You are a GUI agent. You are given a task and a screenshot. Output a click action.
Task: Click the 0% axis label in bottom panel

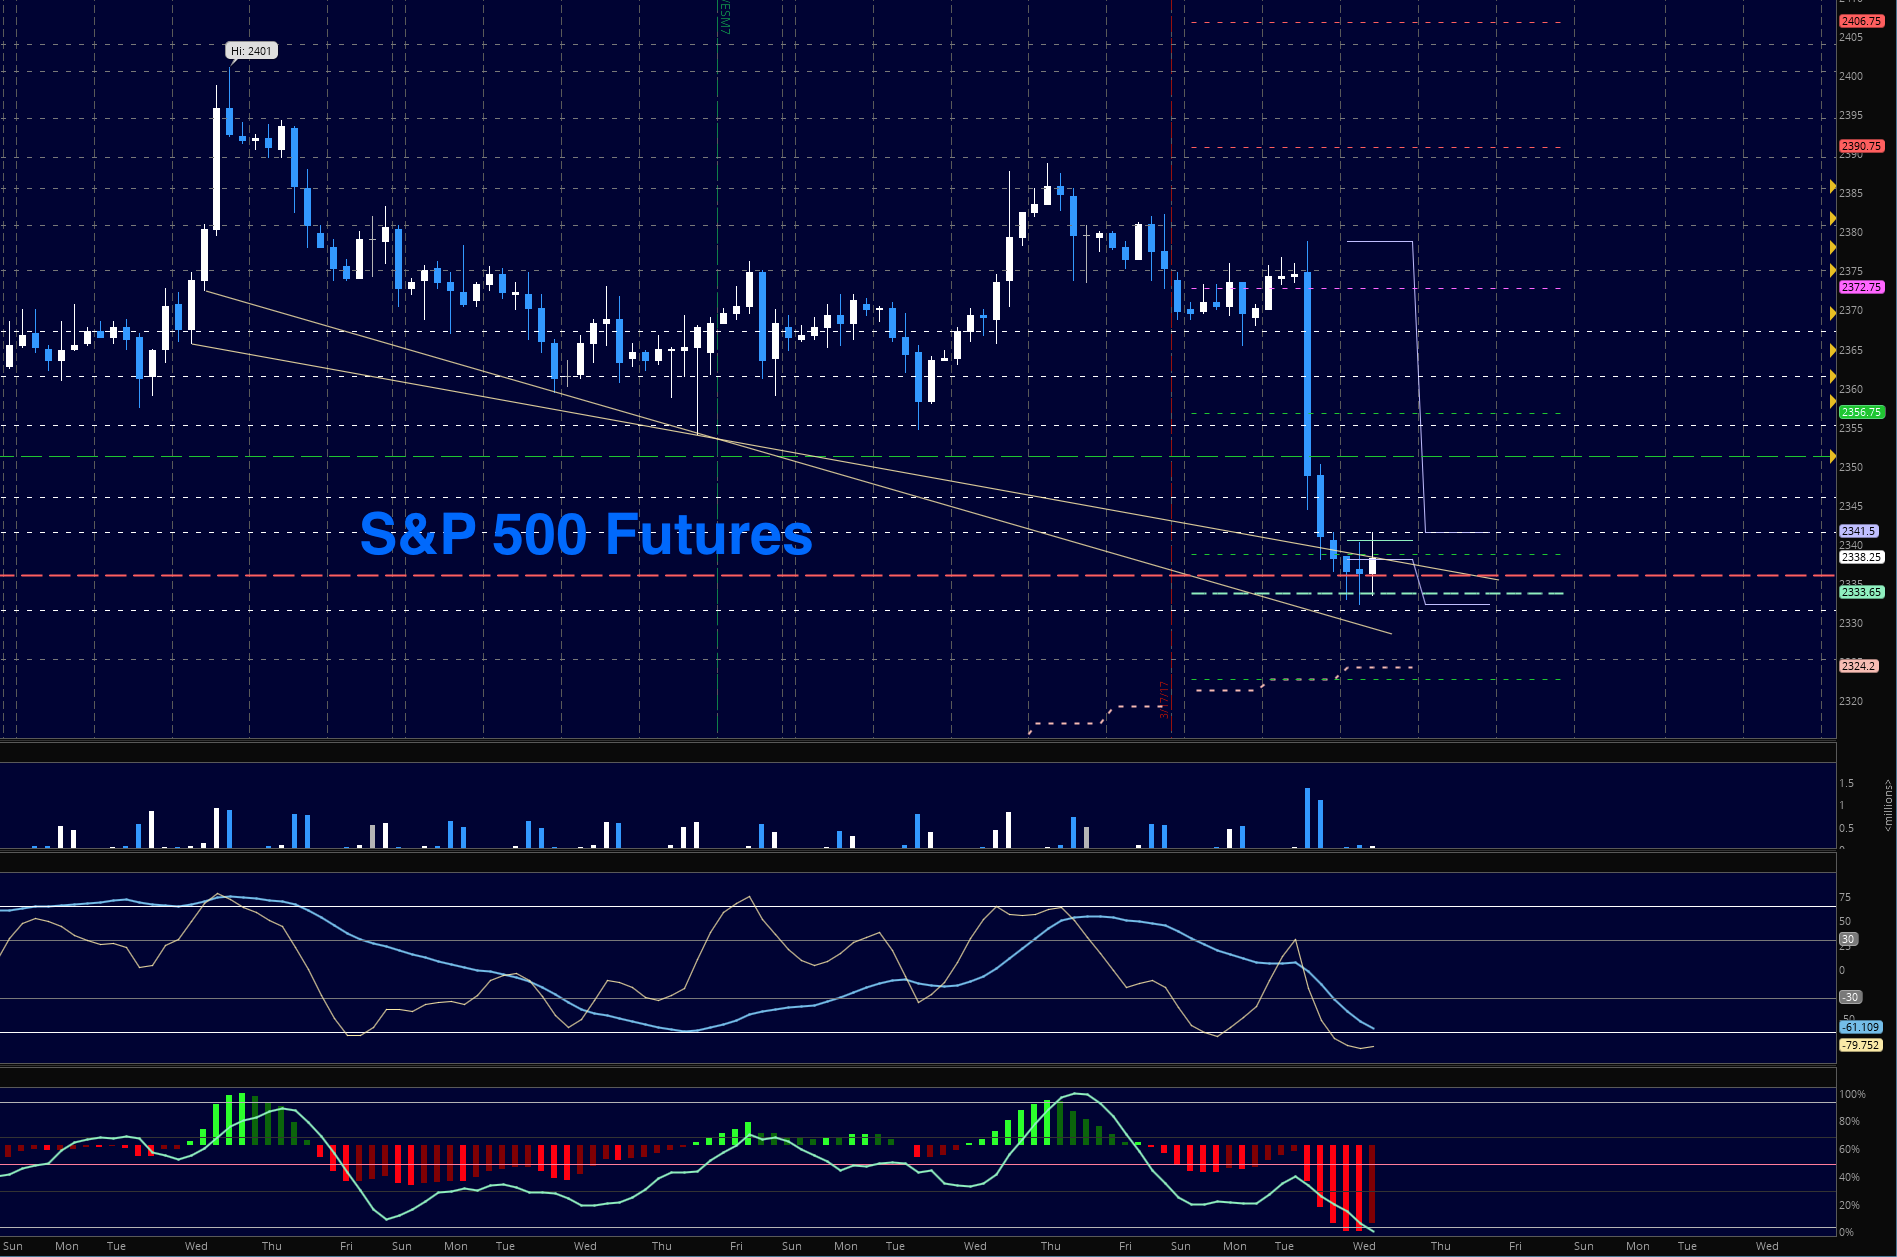pos(1846,1232)
